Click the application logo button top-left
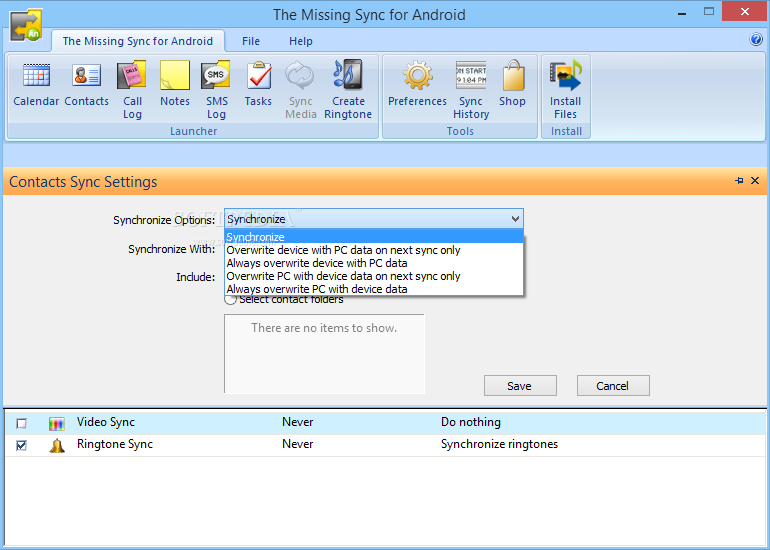This screenshot has width=770, height=550. (x=26, y=25)
